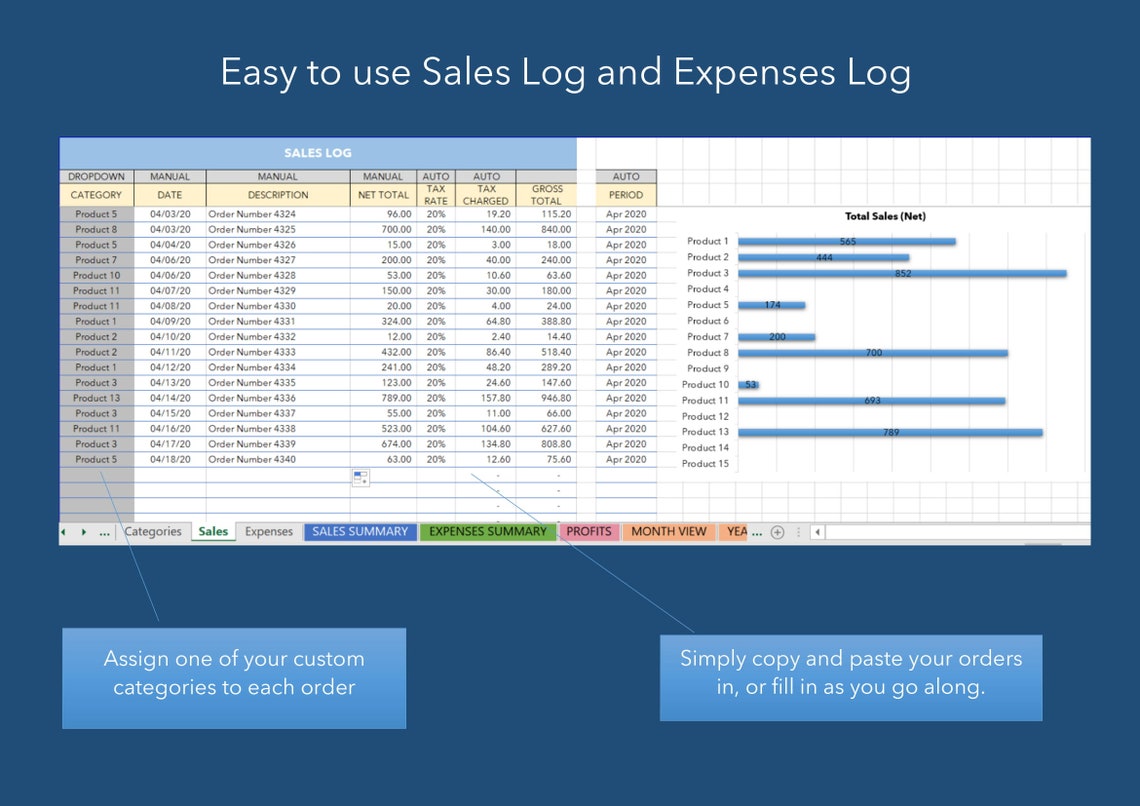Open the category dropdown showing Product 5

(x=95, y=214)
